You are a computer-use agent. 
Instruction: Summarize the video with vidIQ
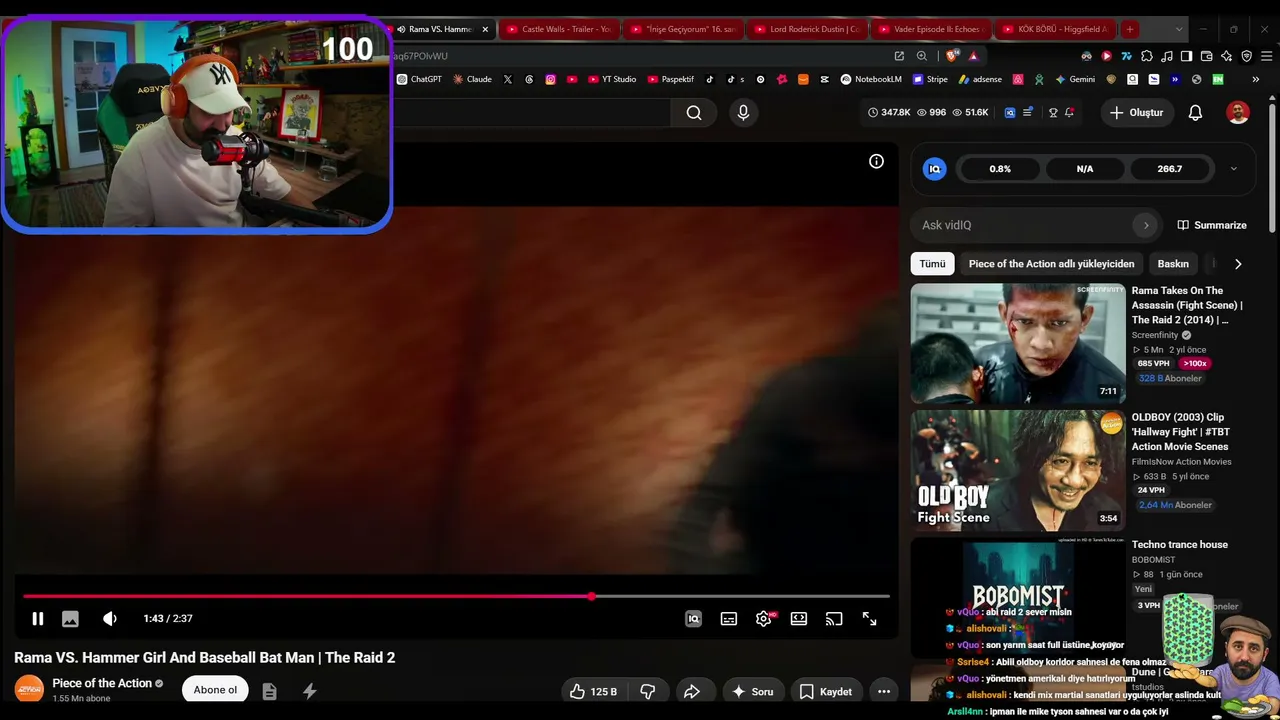click(1212, 225)
